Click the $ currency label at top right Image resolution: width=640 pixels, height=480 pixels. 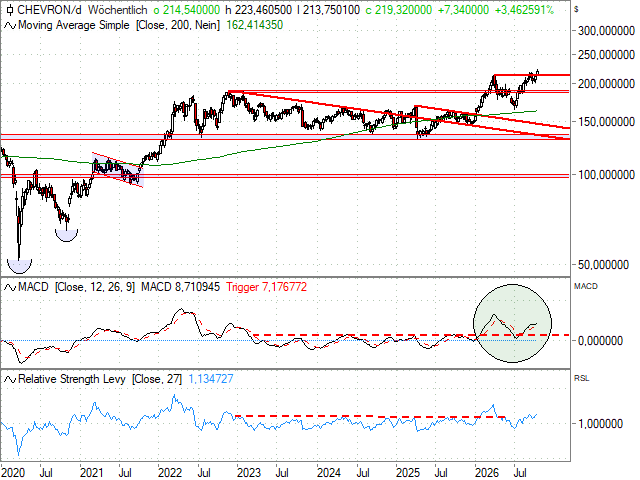(576, 9)
